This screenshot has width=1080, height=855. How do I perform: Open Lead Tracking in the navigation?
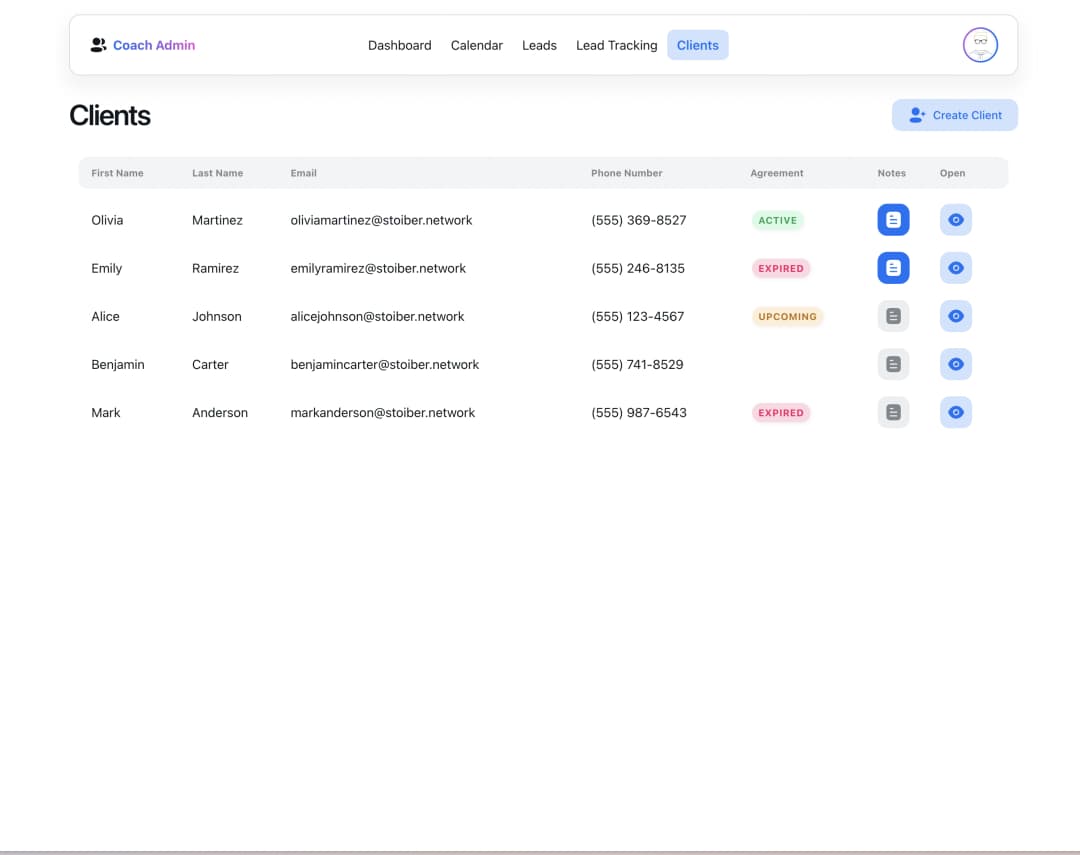[x=616, y=45]
